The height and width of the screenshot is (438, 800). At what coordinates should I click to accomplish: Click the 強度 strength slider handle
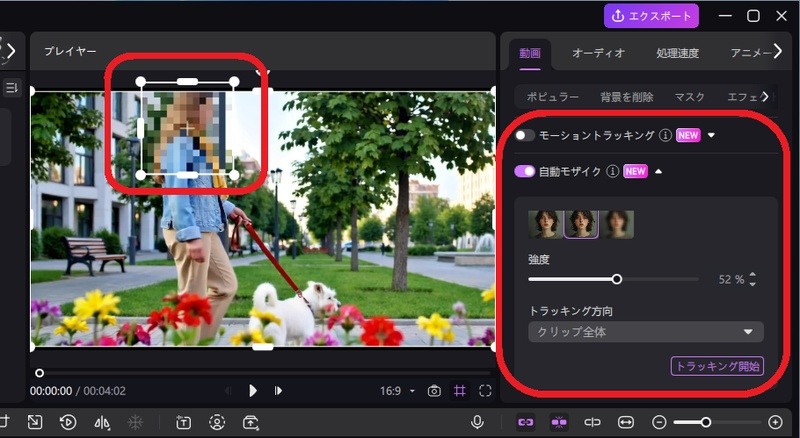point(617,279)
